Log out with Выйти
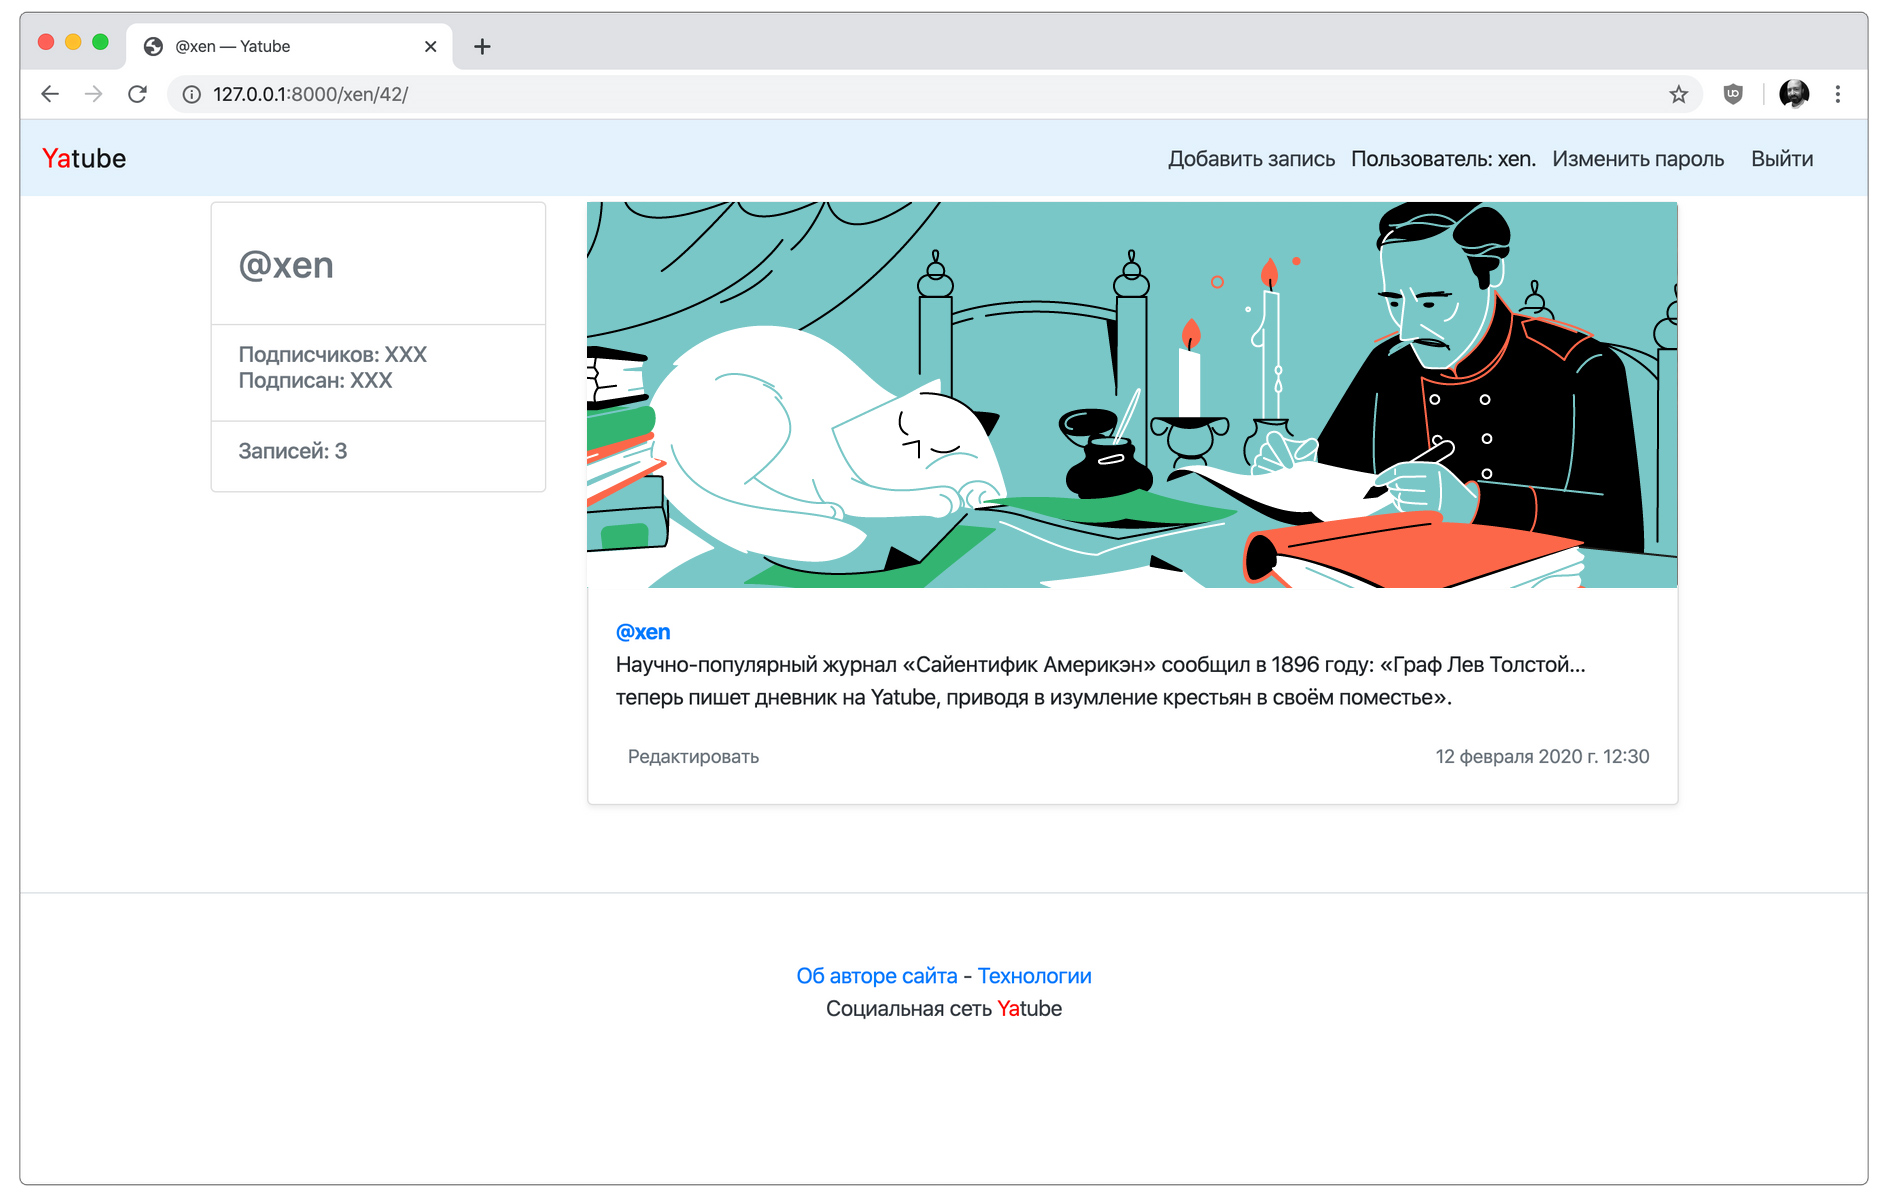Screen dimensions: 1886x1199 coord(1781,159)
